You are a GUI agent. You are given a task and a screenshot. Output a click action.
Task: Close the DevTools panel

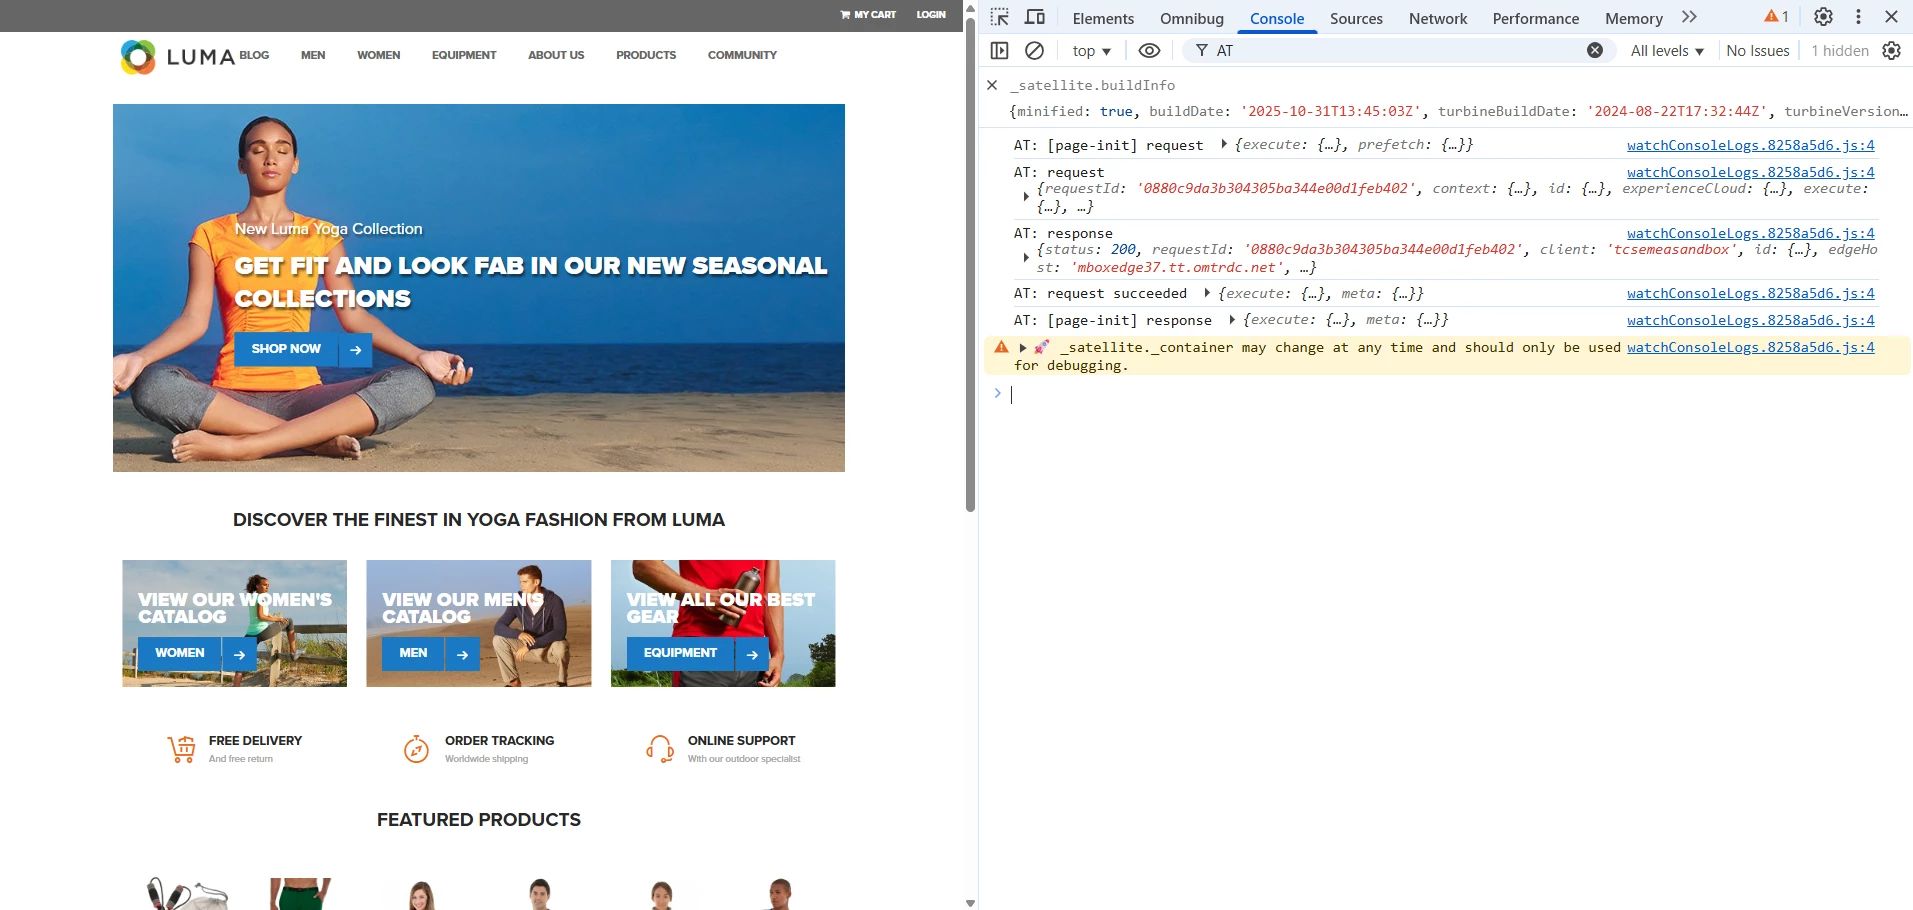[x=1891, y=17]
